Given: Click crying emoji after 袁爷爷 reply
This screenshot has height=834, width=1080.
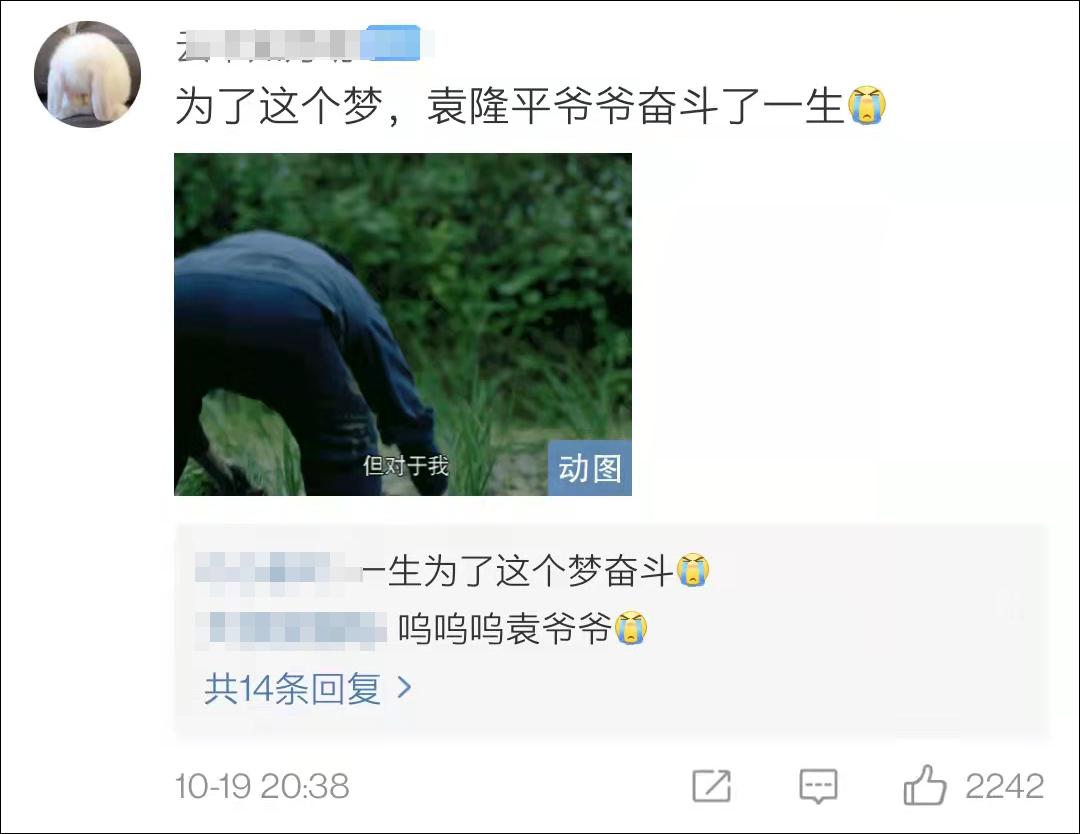Looking at the screenshot, I should 631,628.
